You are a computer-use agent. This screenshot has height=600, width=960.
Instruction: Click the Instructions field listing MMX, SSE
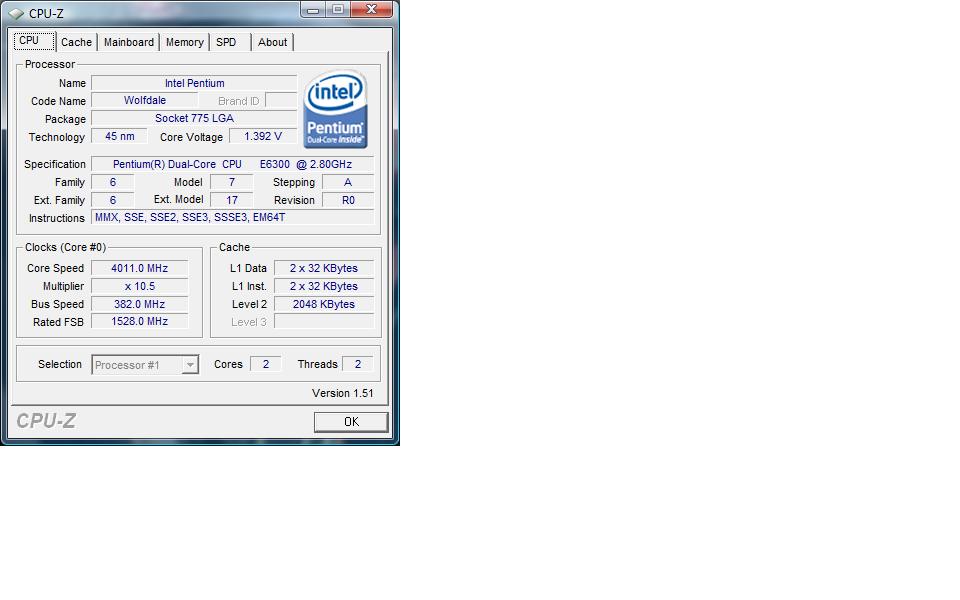pos(232,217)
